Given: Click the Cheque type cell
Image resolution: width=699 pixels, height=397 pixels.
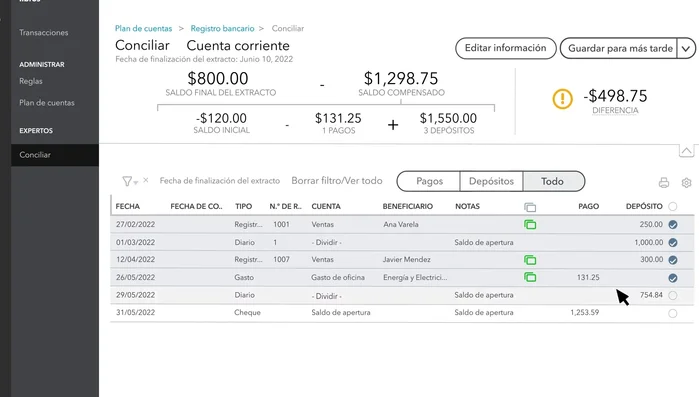Looking at the screenshot, I should tap(247, 312).
